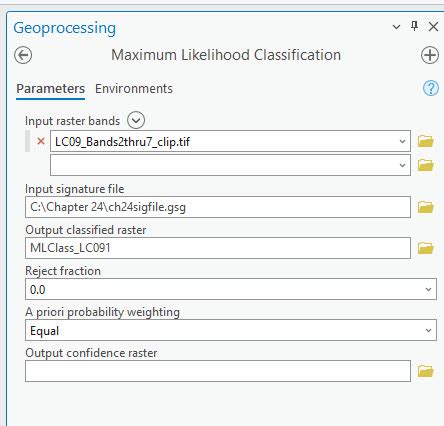444x426 pixels.
Task: Go back using the left arrow icon
Action: pyautogui.click(x=23, y=55)
